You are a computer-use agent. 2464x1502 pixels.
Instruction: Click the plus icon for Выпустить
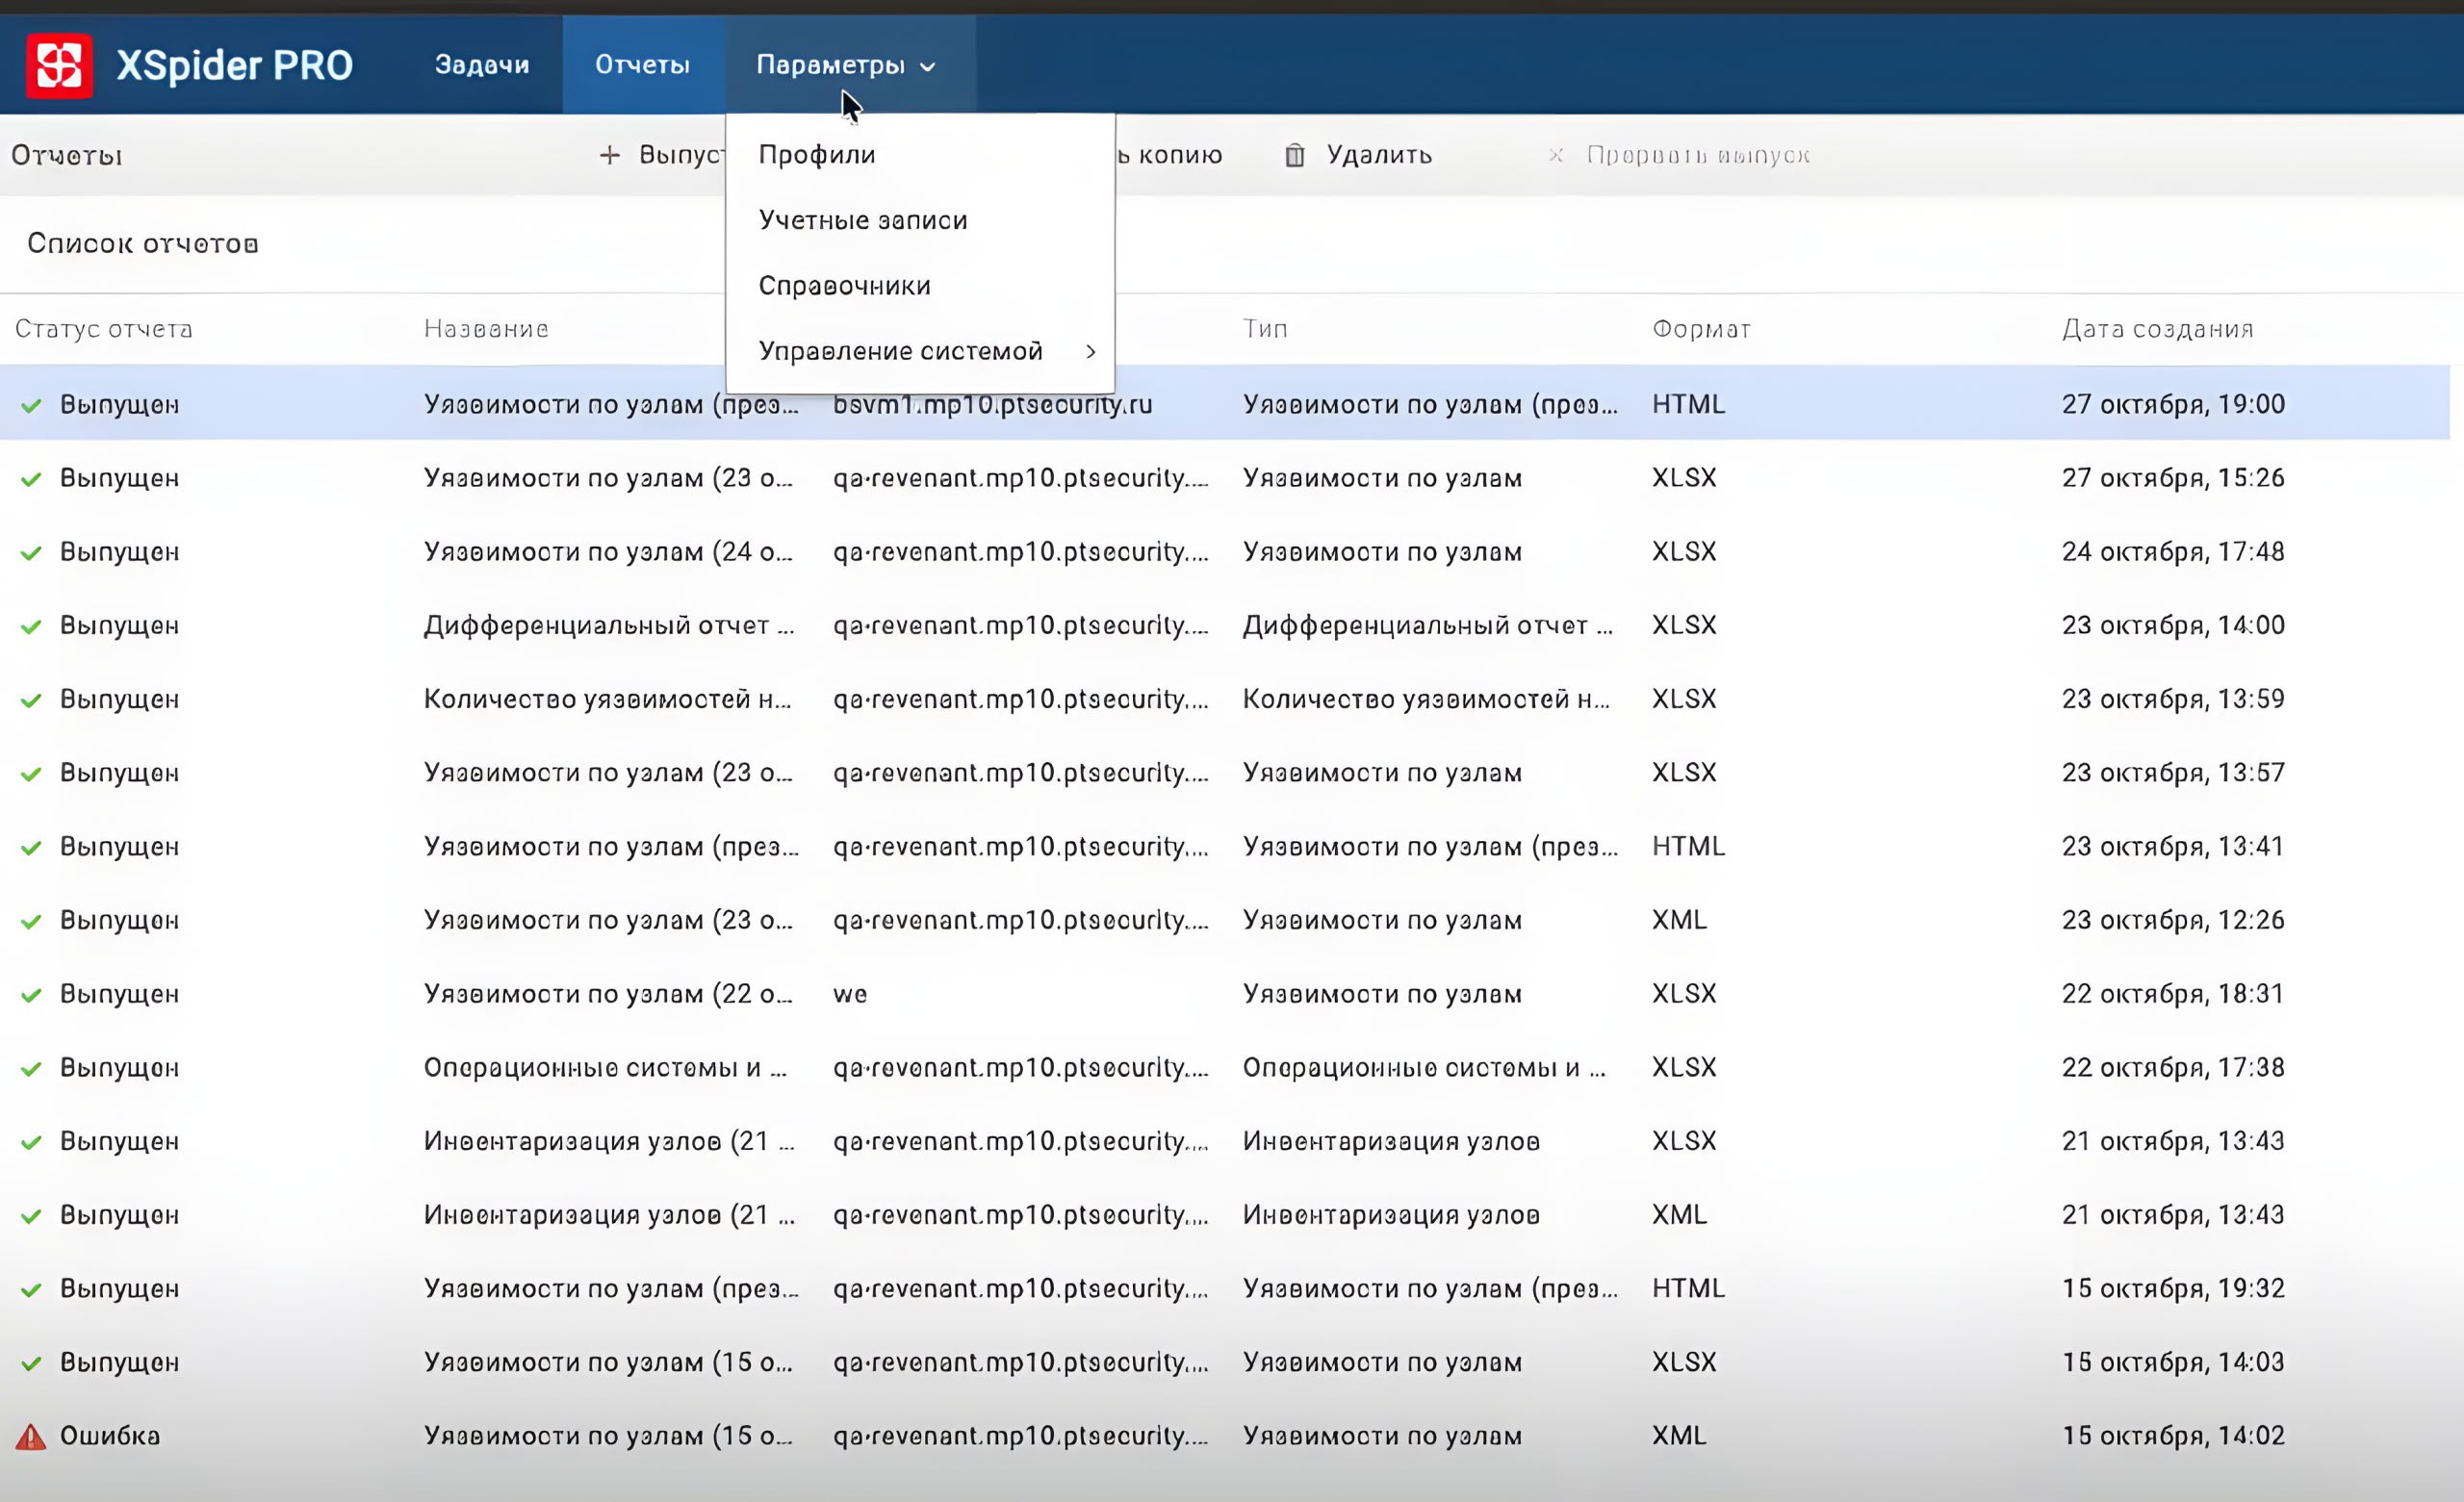pos(609,155)
